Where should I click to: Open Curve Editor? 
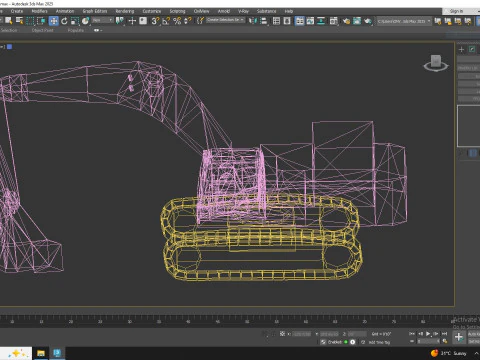coord(310,21)
